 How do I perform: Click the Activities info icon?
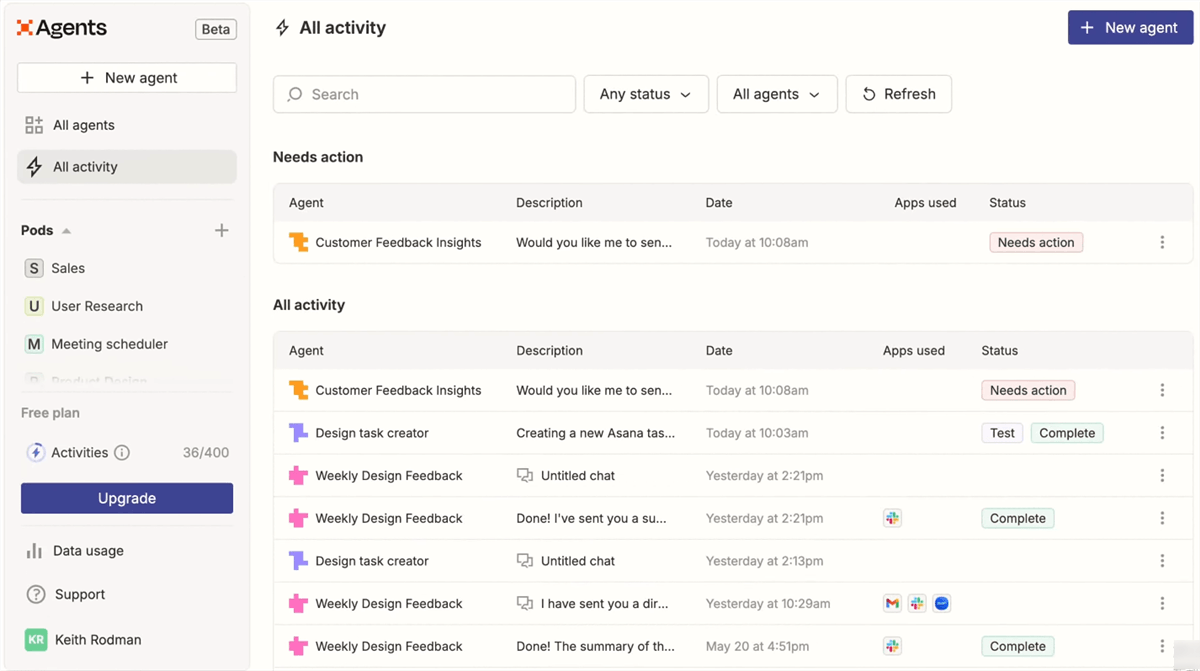(x=122, y=453)
